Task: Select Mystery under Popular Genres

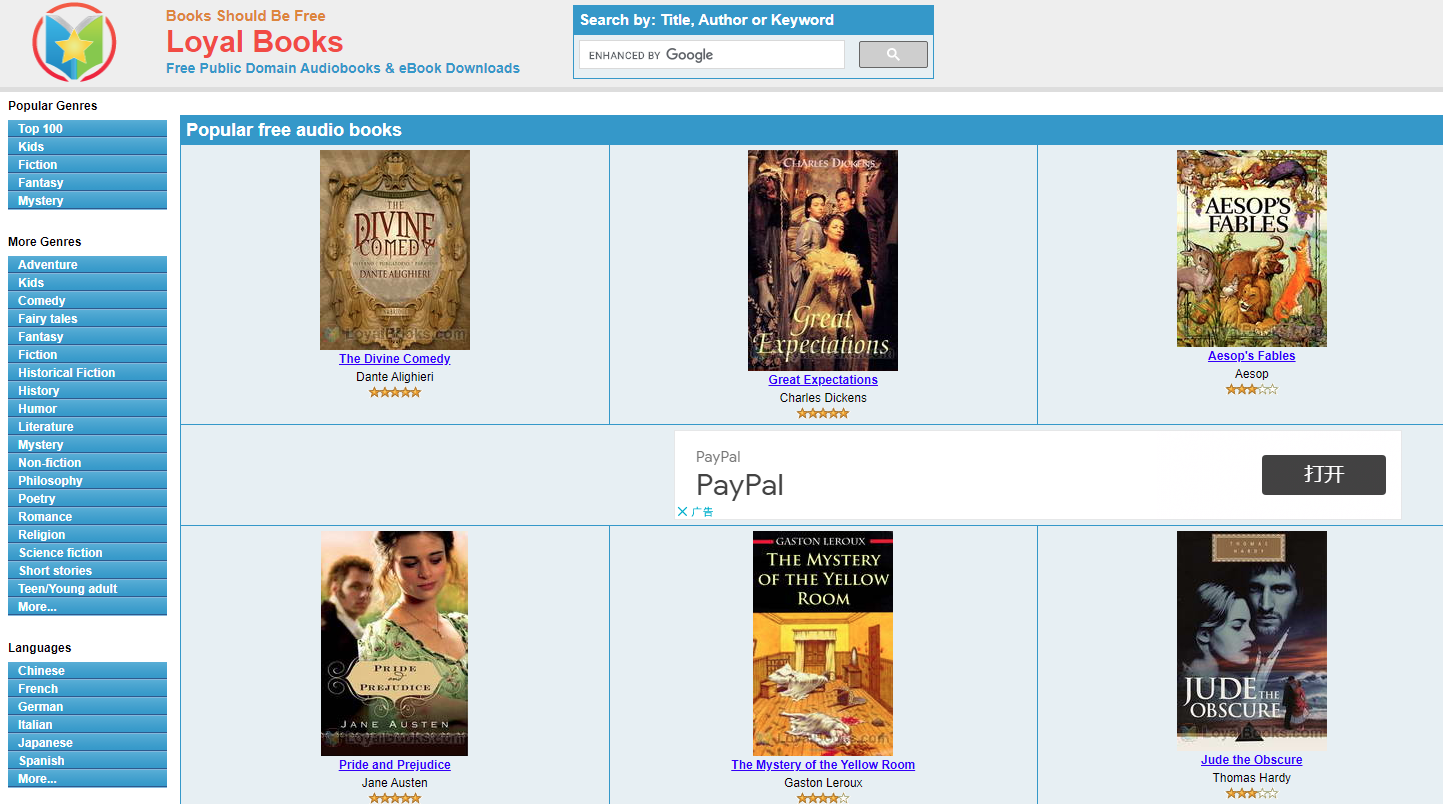Action: 87,201
